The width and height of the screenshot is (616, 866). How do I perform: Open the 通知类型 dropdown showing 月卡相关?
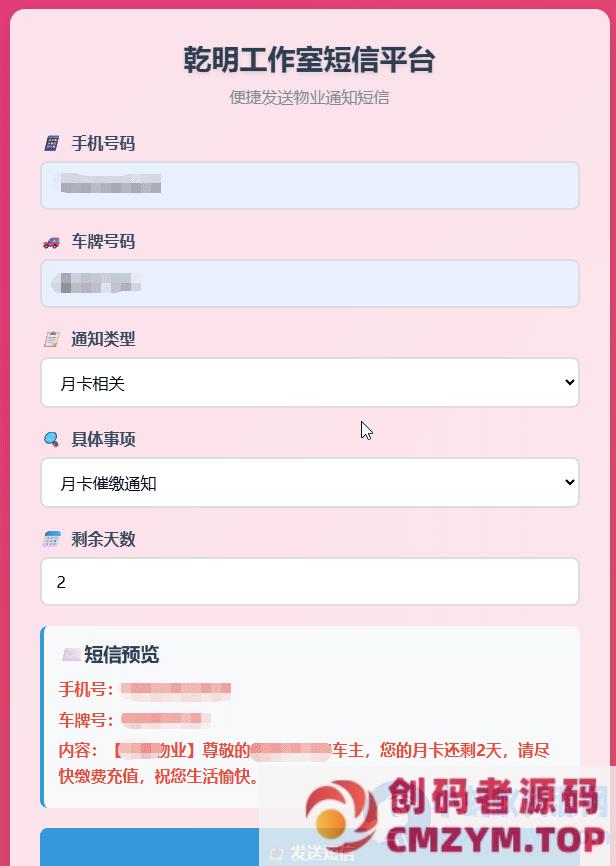tap(310, 383)
